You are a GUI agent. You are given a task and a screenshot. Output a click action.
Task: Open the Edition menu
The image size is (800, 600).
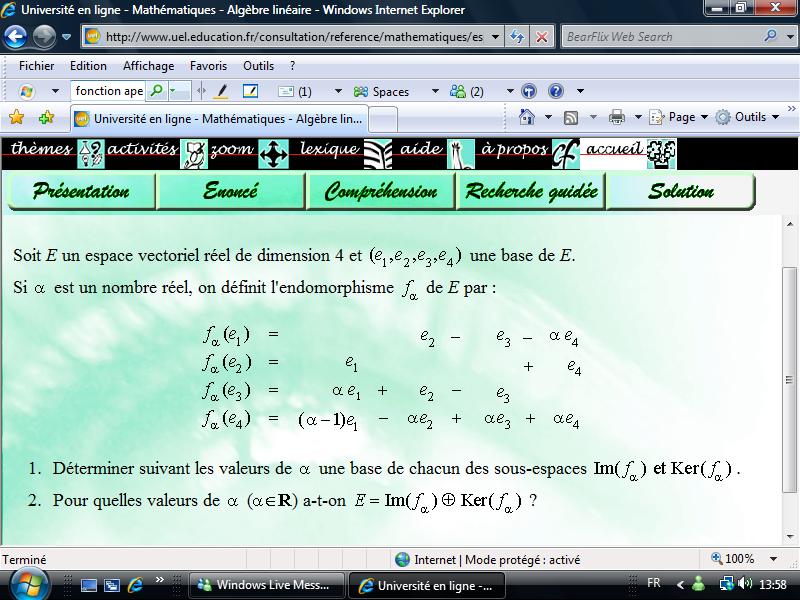point(88,66)
